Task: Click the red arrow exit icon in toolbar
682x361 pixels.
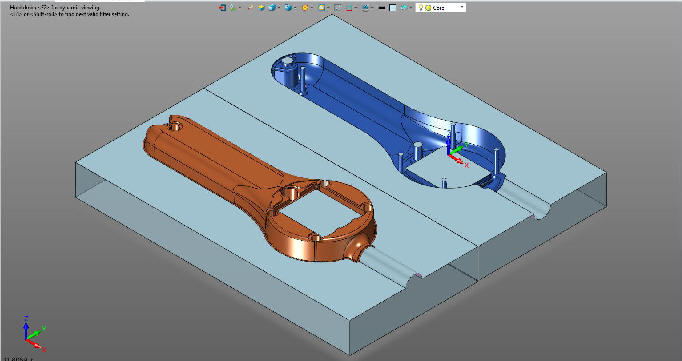Action: click(x=222, y=7)
